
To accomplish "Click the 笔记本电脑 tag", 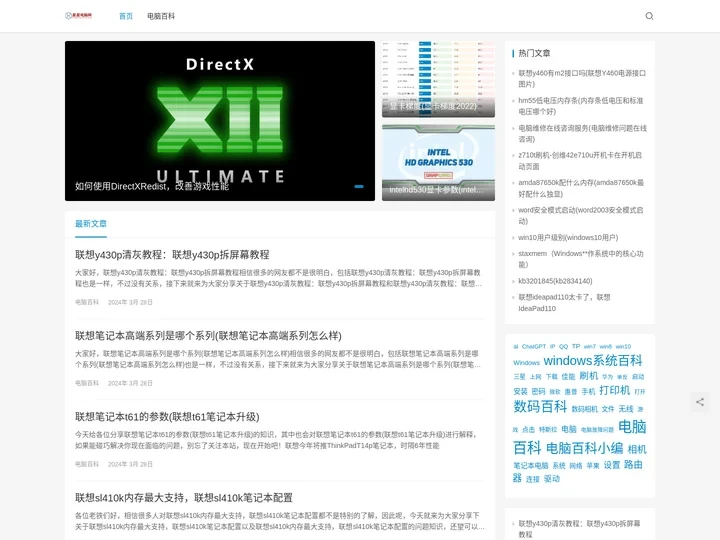I will [x=530, y=466].
